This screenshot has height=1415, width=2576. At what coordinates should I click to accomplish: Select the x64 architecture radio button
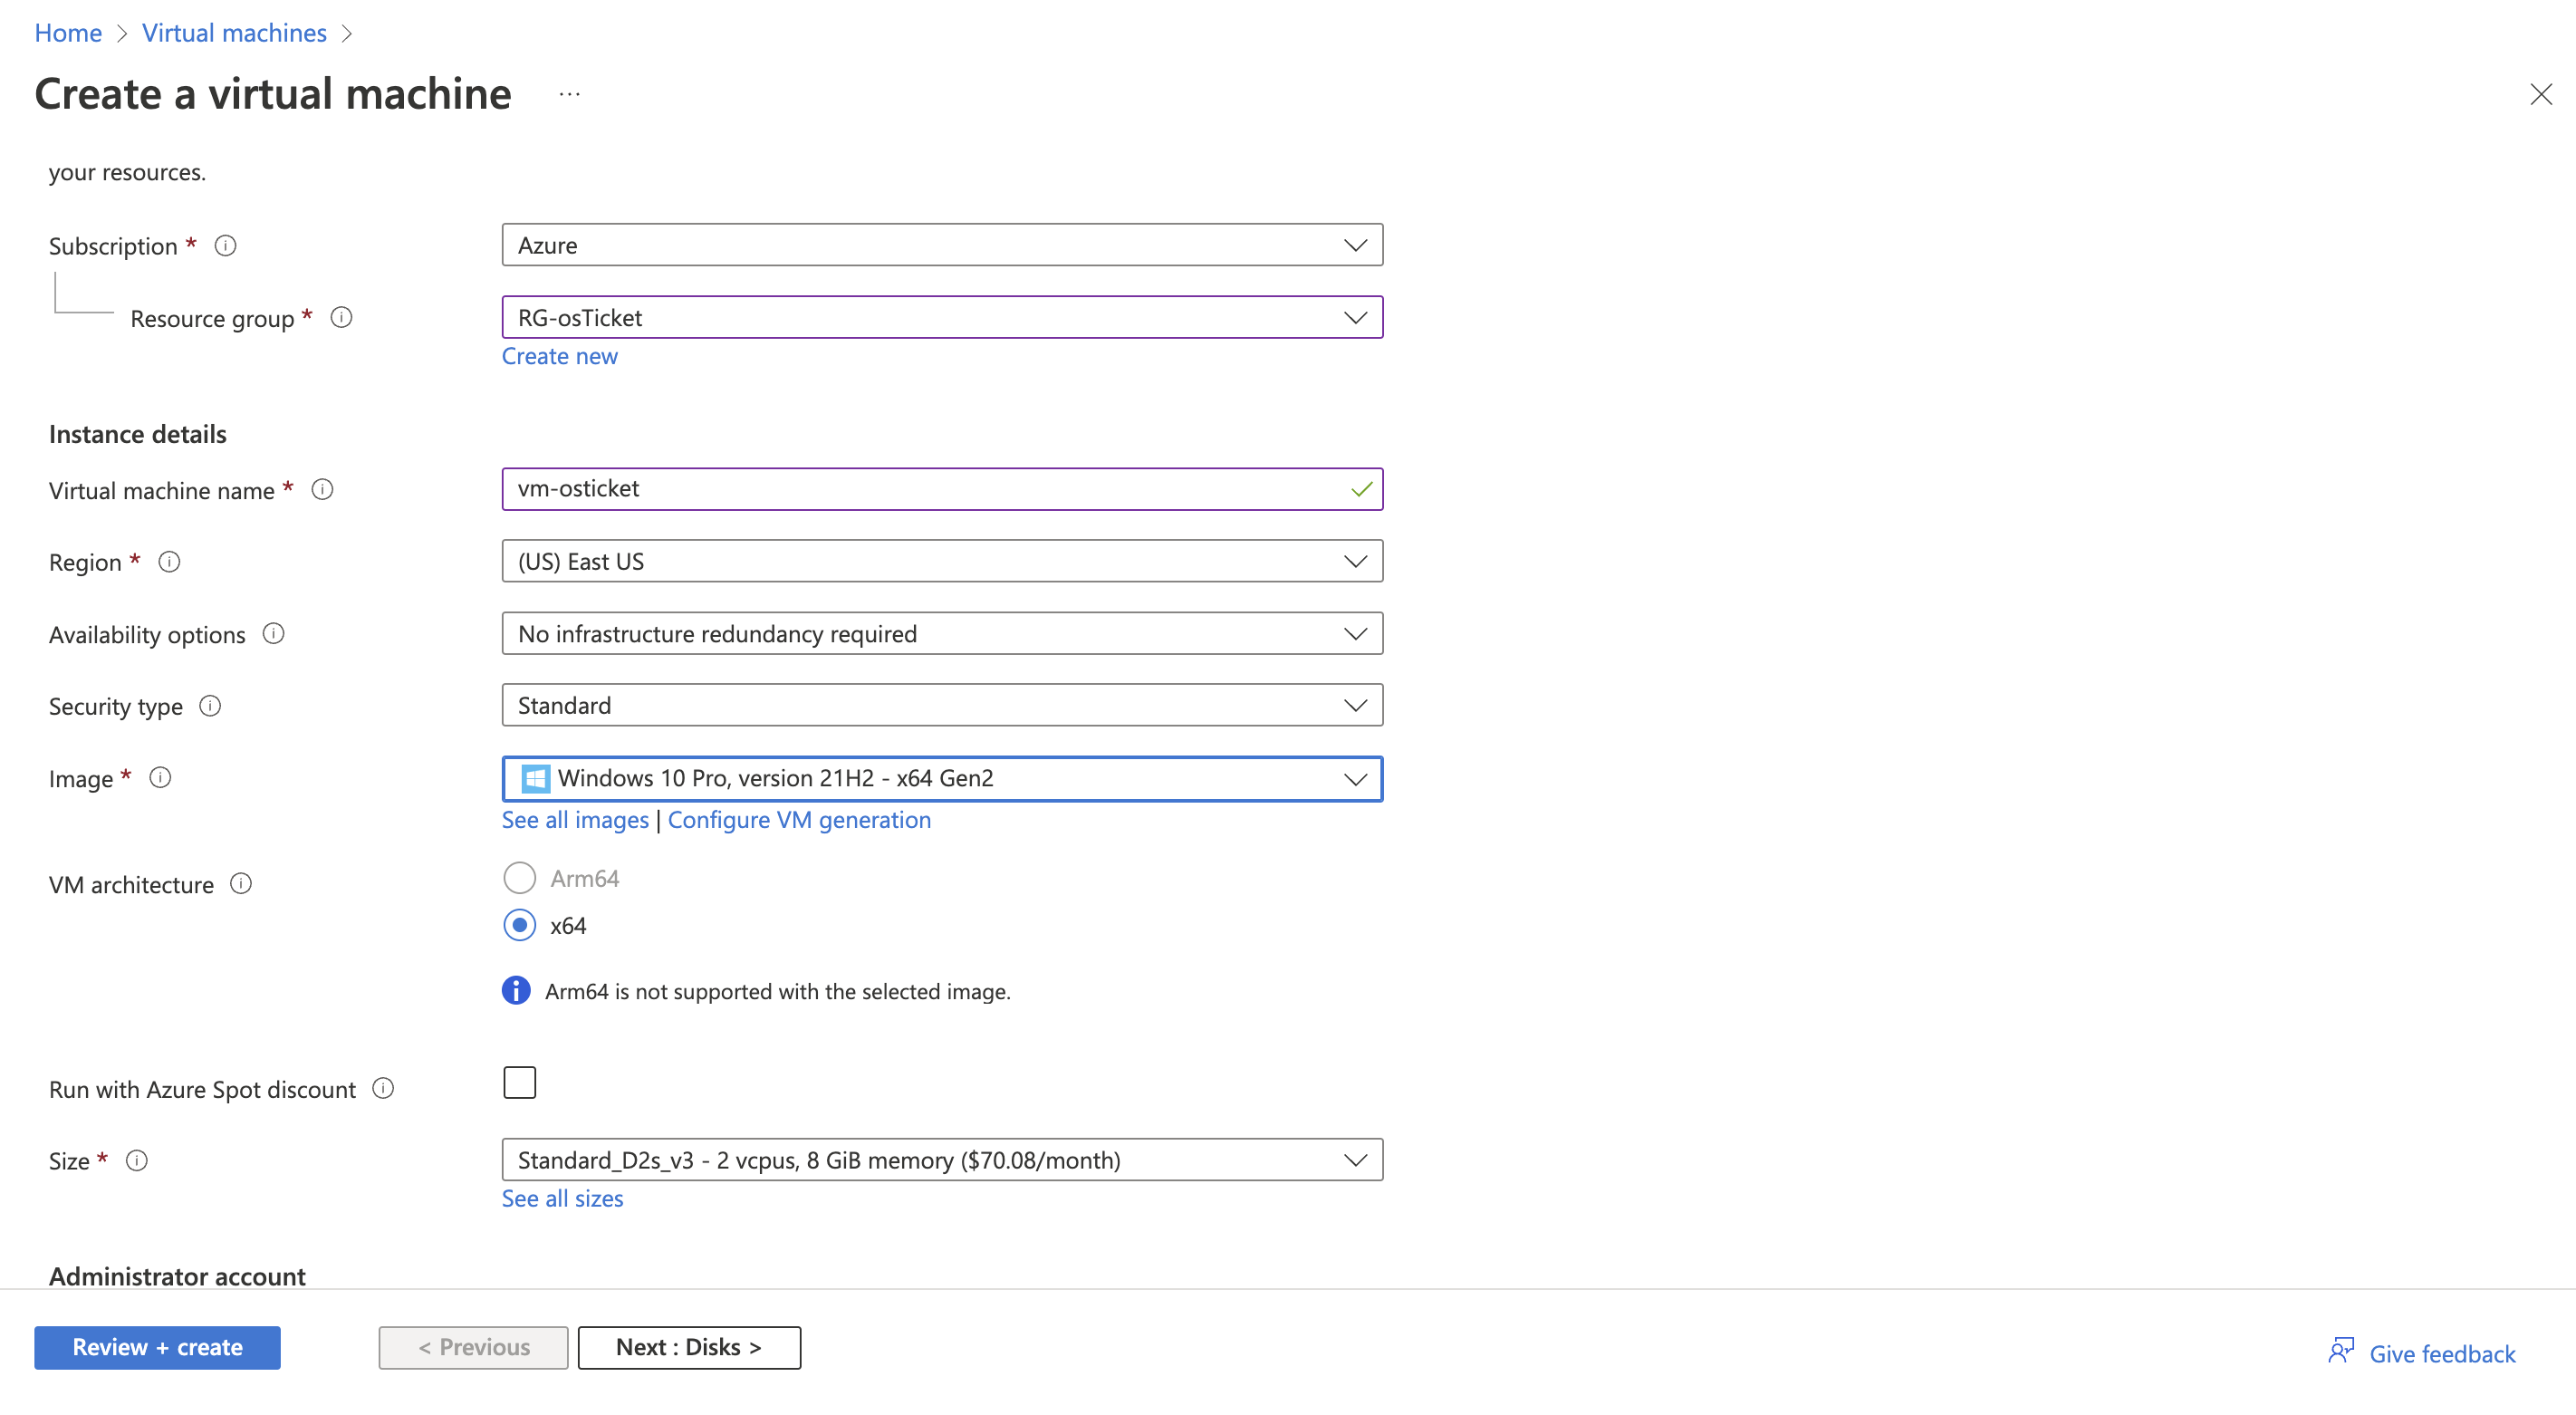coord(519,925)
